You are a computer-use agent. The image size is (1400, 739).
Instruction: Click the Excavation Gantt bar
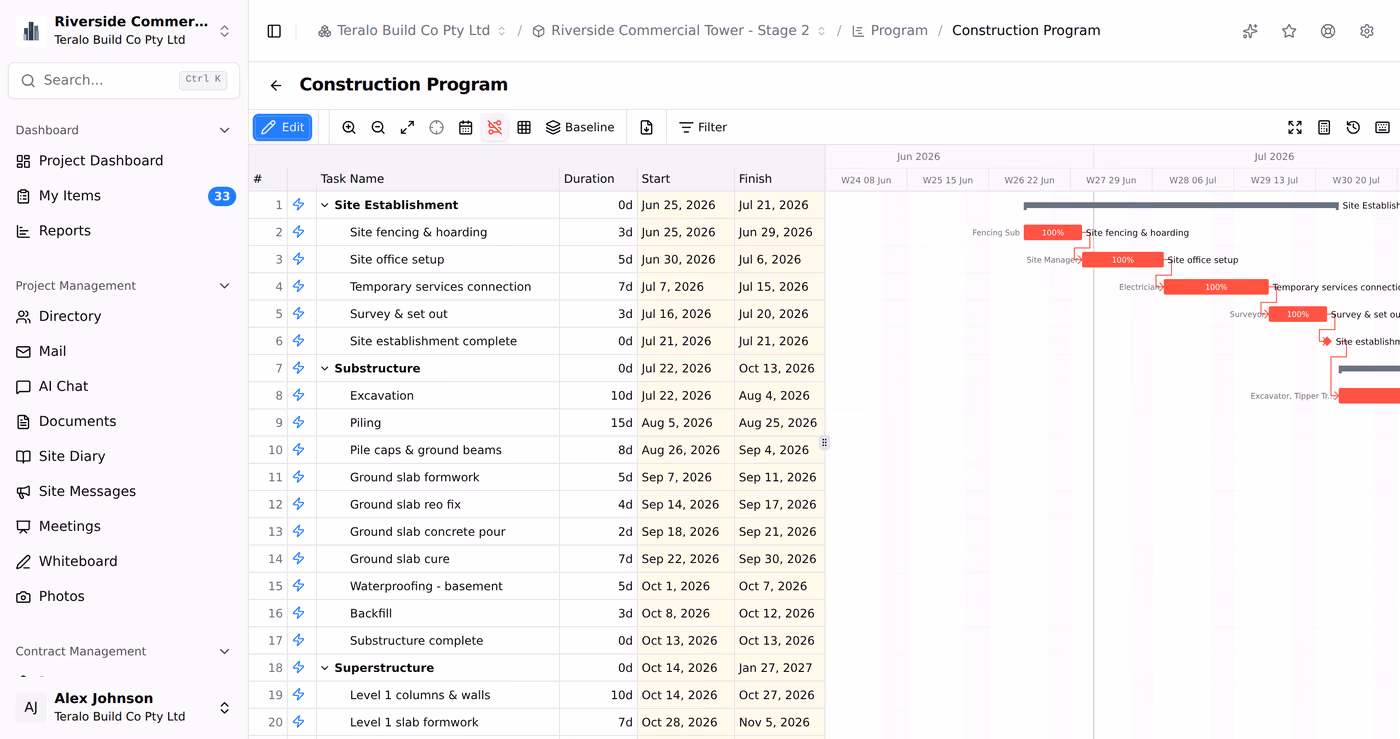tap(1369, 396)
